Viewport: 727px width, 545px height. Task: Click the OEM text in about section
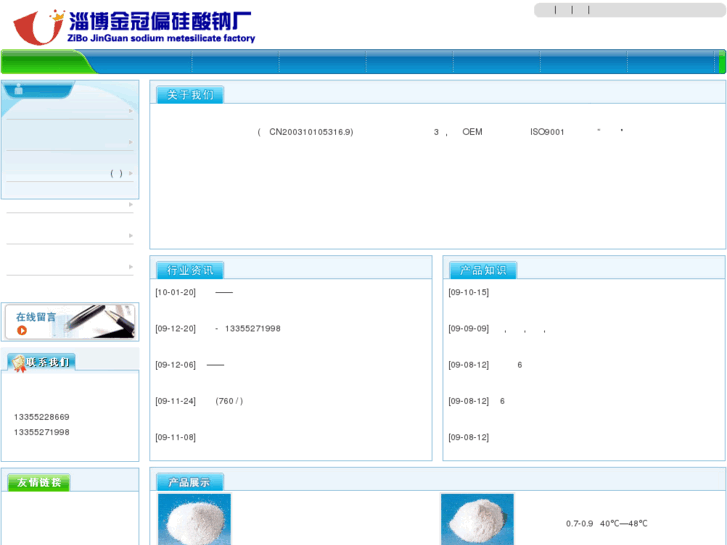pos(472,132)
